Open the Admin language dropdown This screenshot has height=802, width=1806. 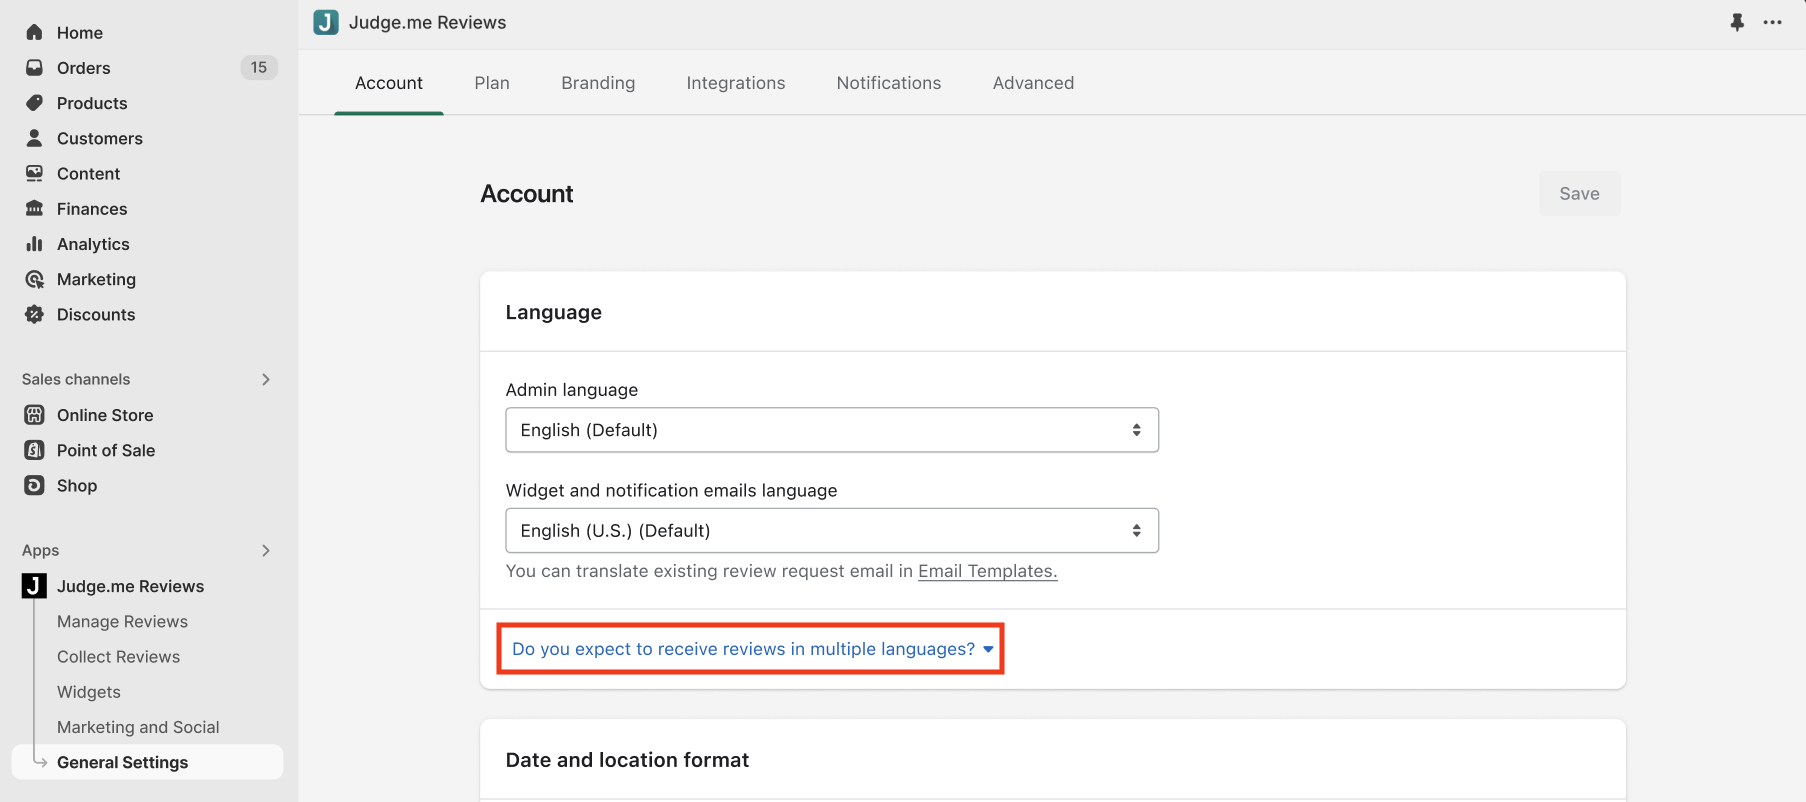click(831, 430)
